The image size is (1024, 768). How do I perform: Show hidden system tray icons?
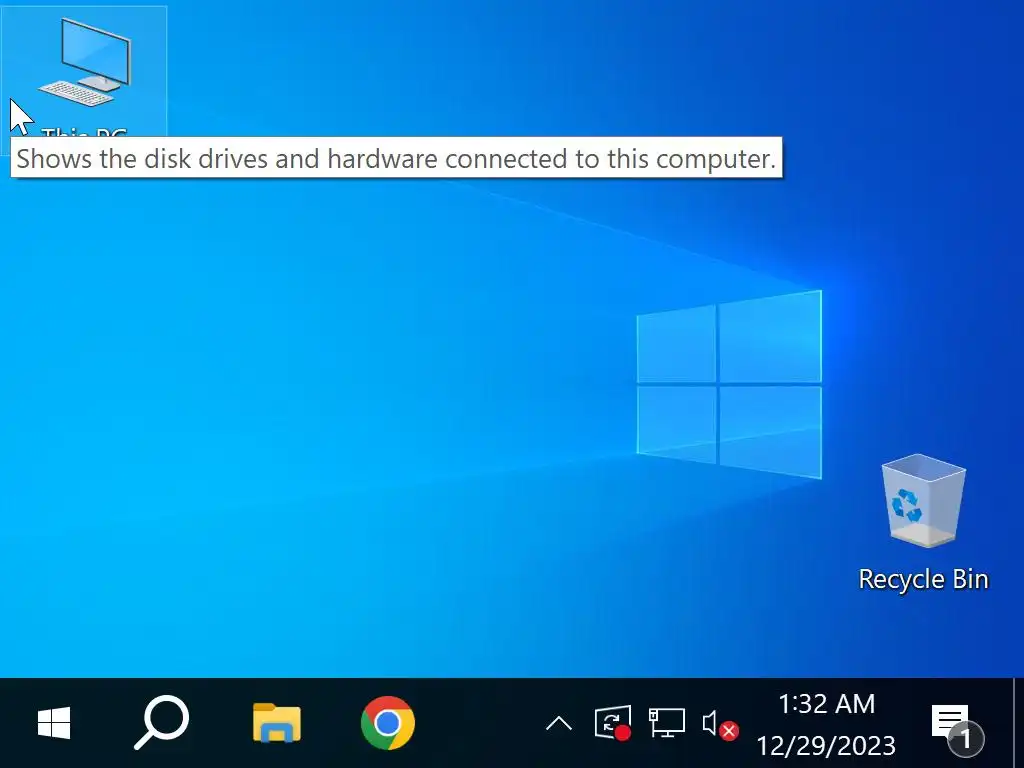point(558,723)
